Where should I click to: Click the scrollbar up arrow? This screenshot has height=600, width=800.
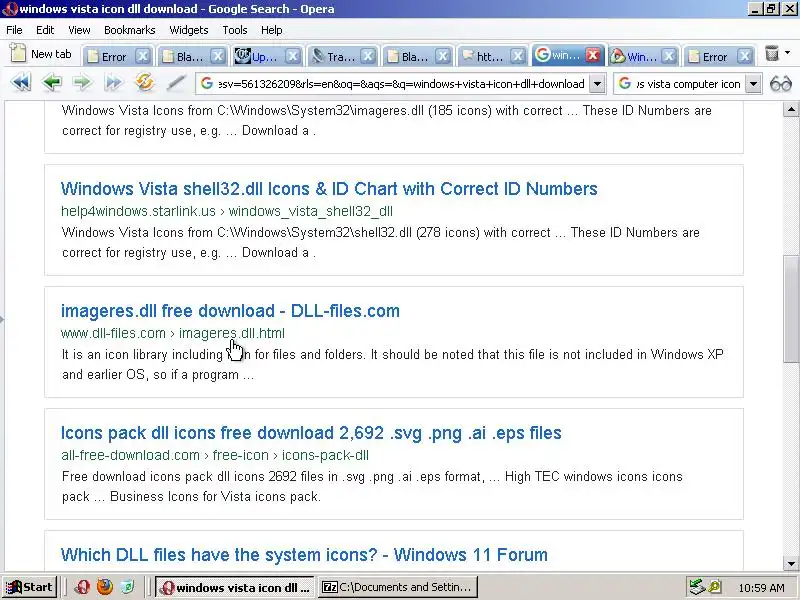coord(791,109)
